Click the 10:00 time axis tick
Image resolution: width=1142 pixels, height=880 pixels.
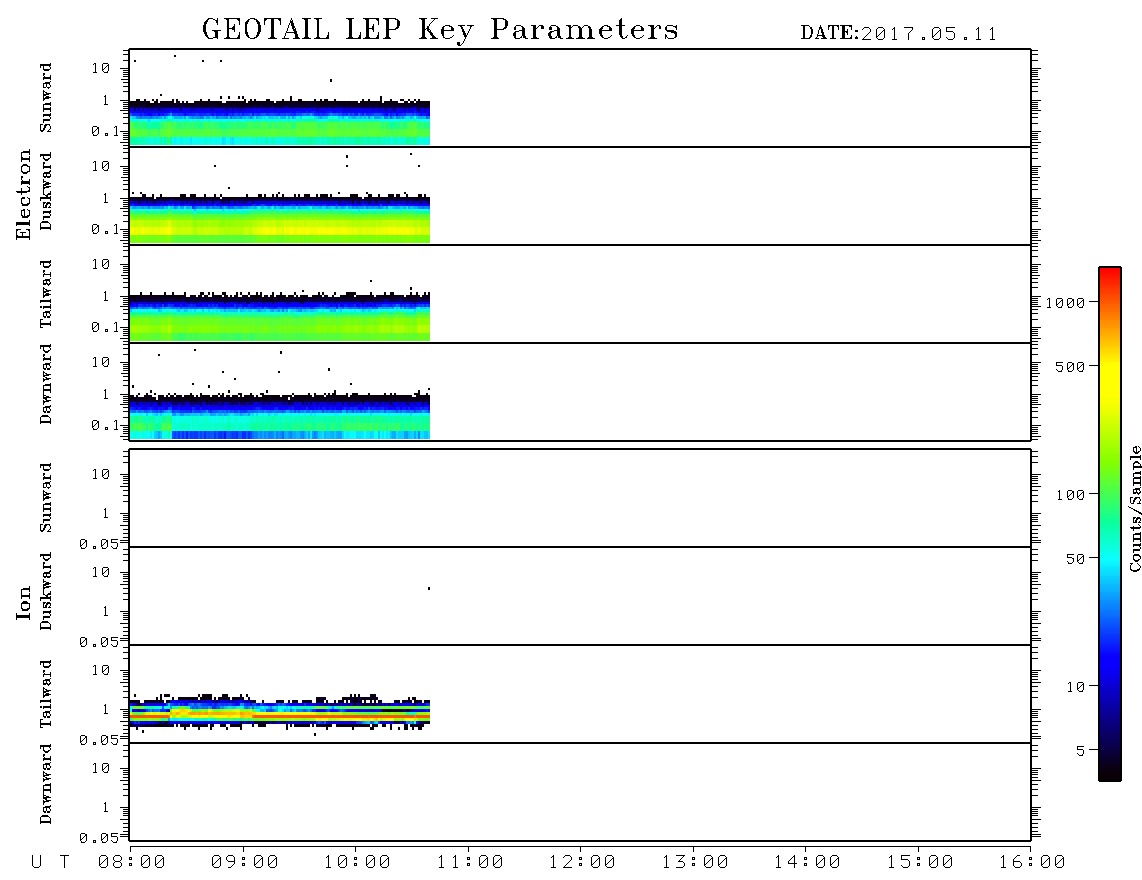click(x=357, y=863)
